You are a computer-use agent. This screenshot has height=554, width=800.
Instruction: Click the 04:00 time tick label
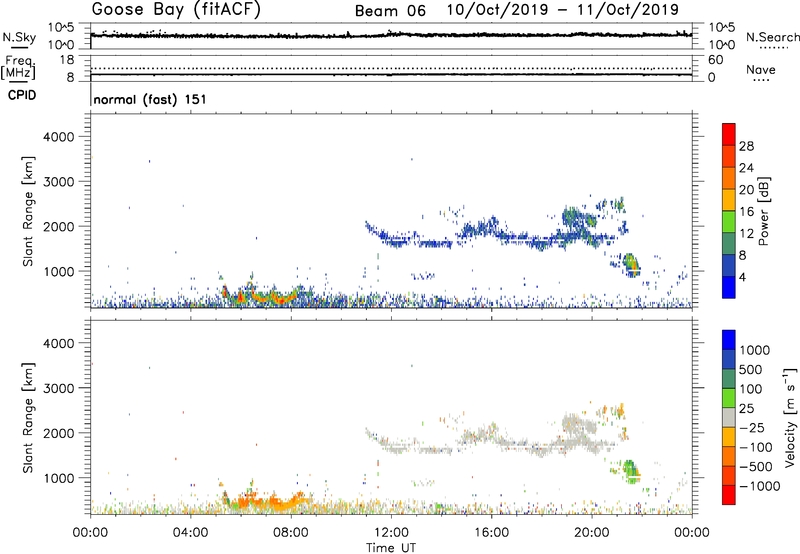[x=190, y=533]
